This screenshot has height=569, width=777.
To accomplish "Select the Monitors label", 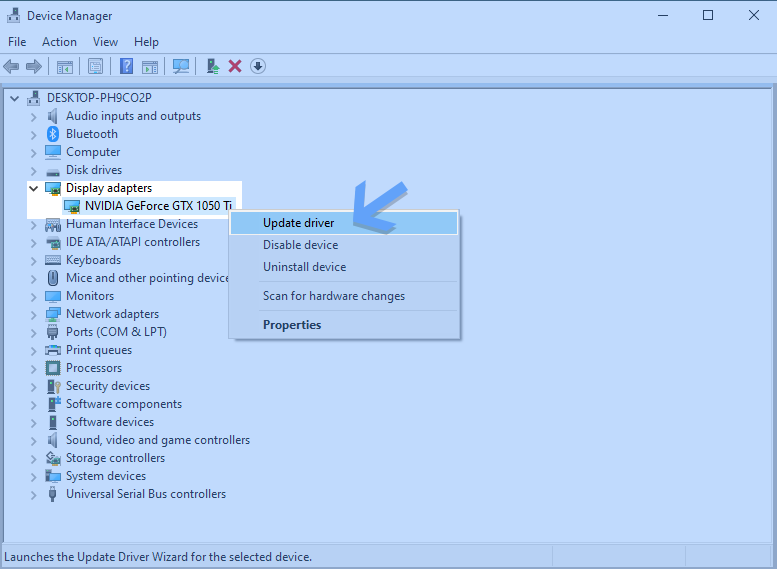I will coord(90,296).
